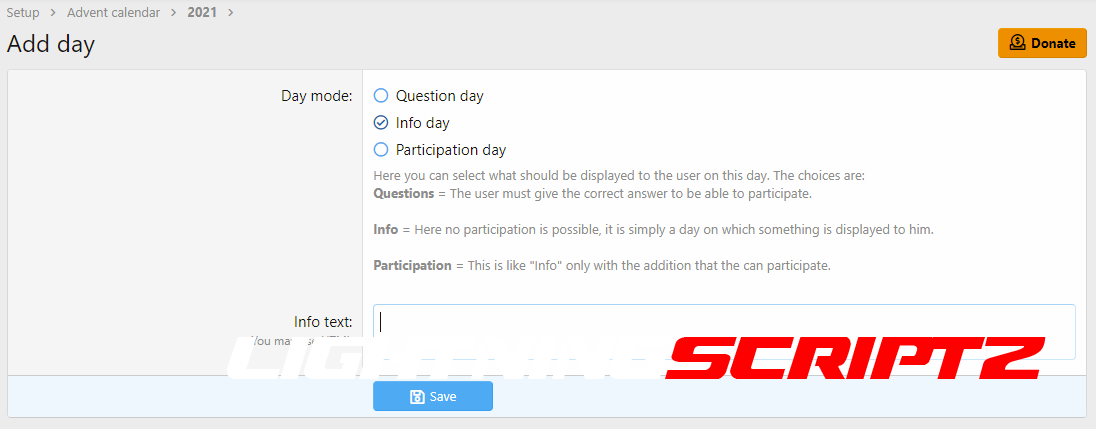Select the Participation day radio button

point(381,150)
